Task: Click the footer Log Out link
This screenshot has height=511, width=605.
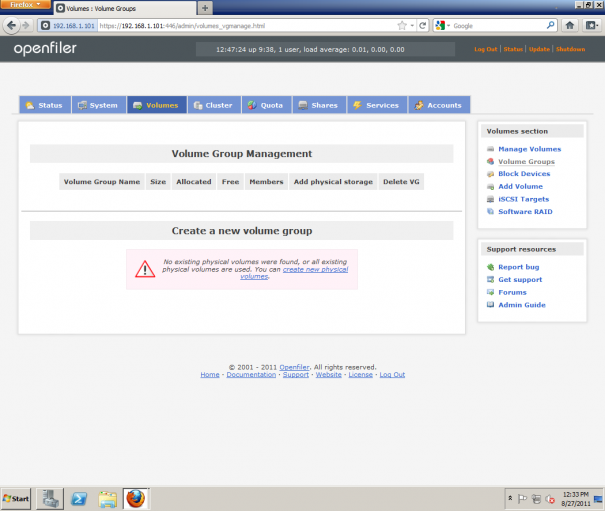Action: (x=392, y=375)
